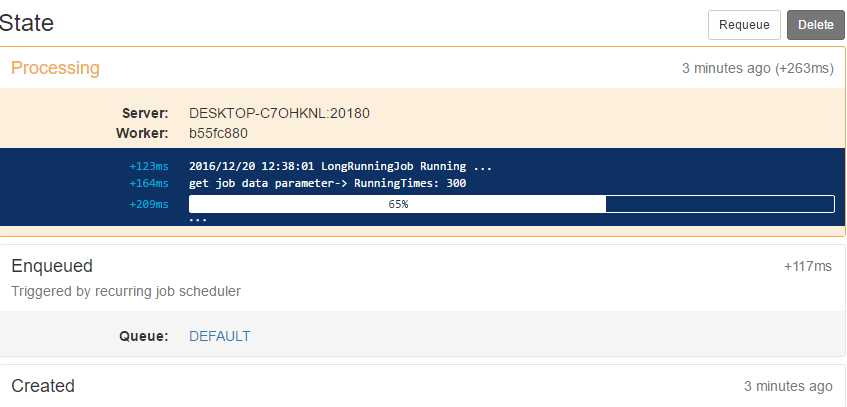The height and width of the screenshot is (407, 847).
Task: Click the Requeue button
Action: pos(744,25)
